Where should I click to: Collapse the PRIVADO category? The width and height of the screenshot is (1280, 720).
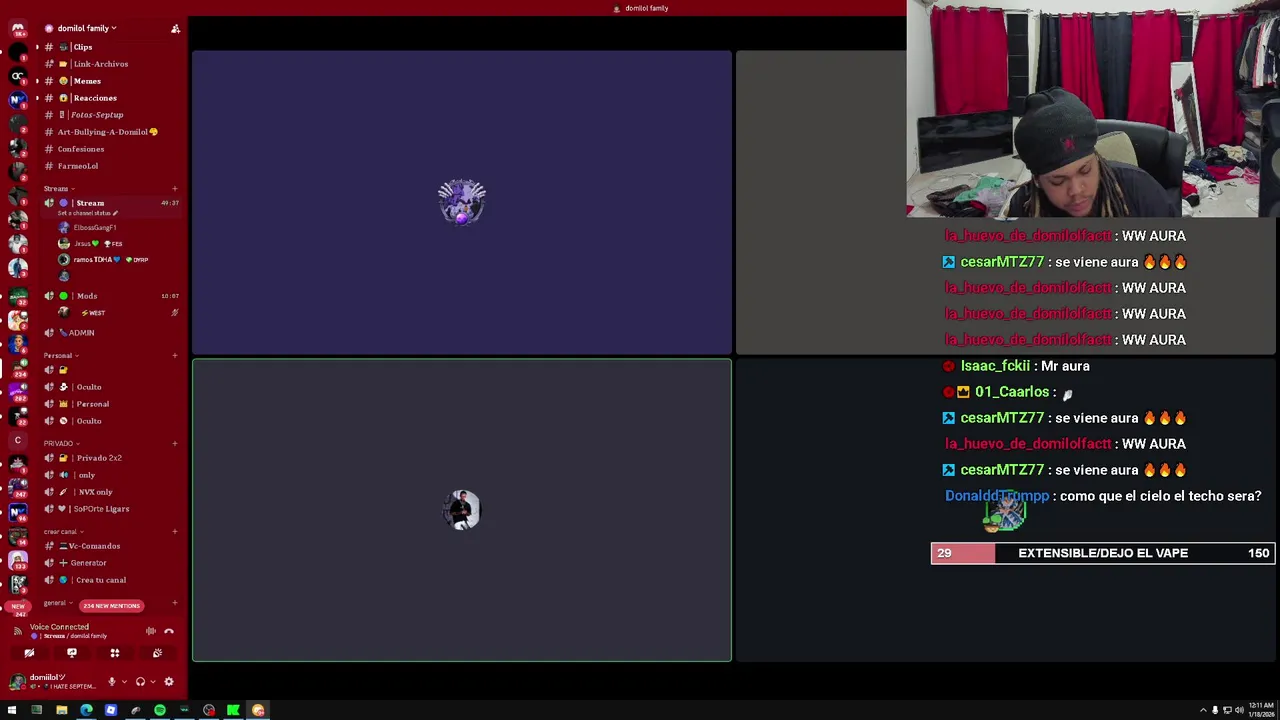point(61,443)
